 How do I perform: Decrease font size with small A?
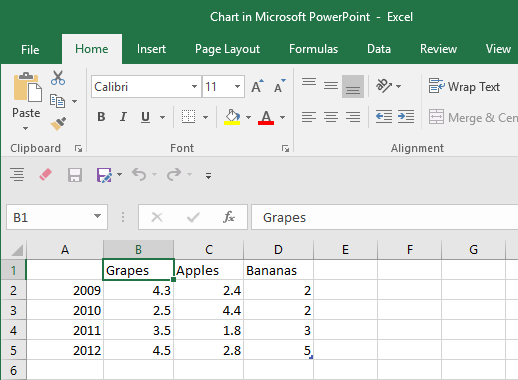pos(279,87)
